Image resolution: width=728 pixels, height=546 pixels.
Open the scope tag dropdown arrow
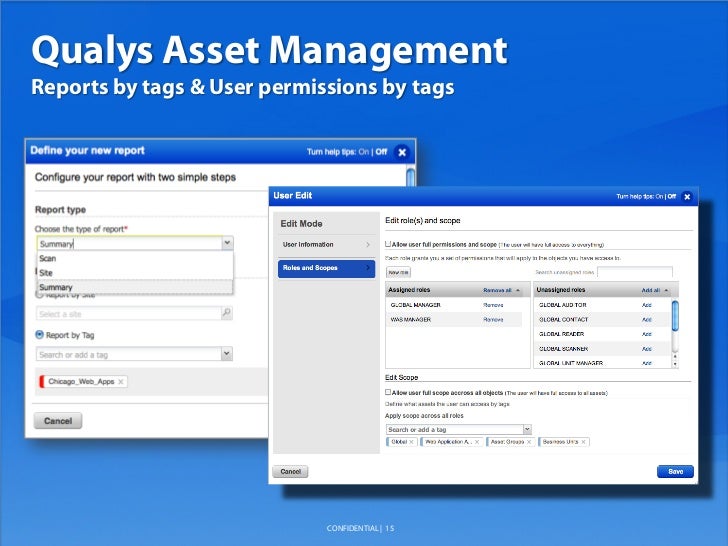tap(527, 429)
